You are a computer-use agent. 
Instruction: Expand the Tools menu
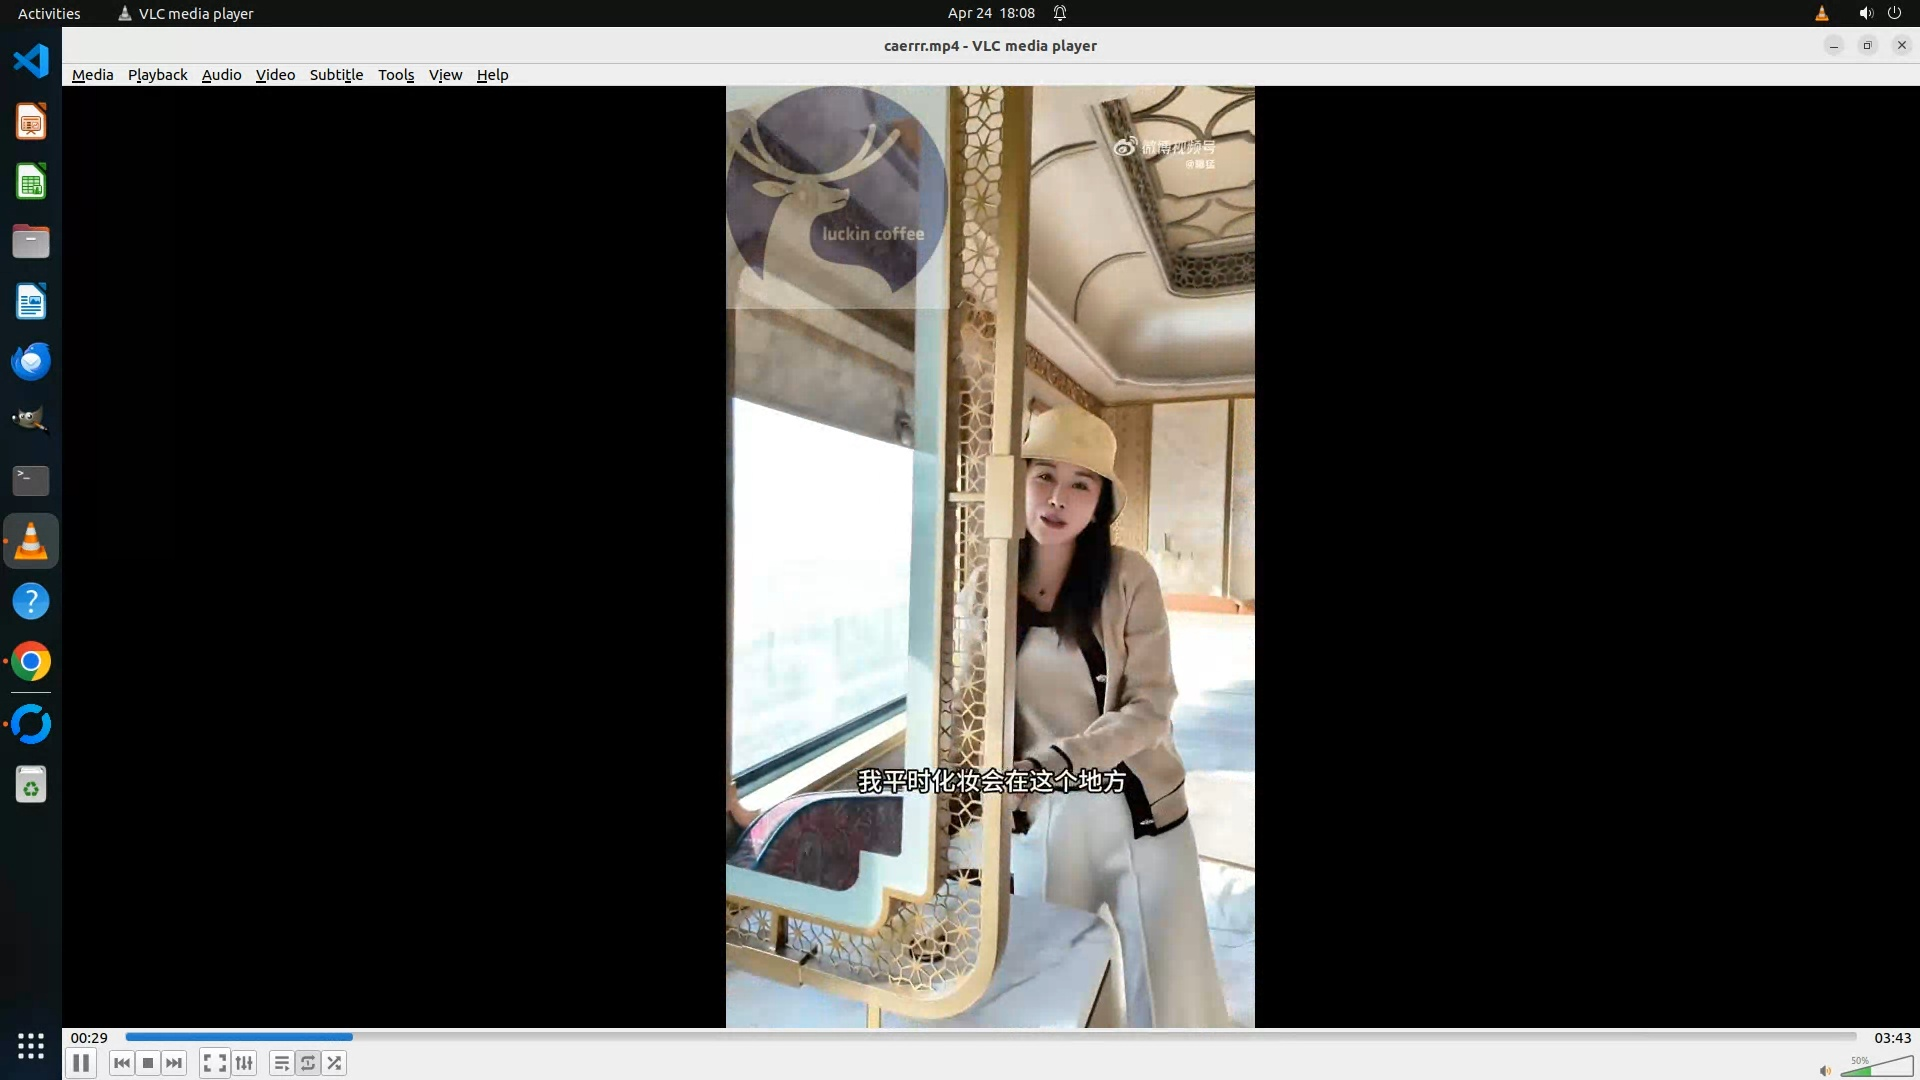point(395,75)
